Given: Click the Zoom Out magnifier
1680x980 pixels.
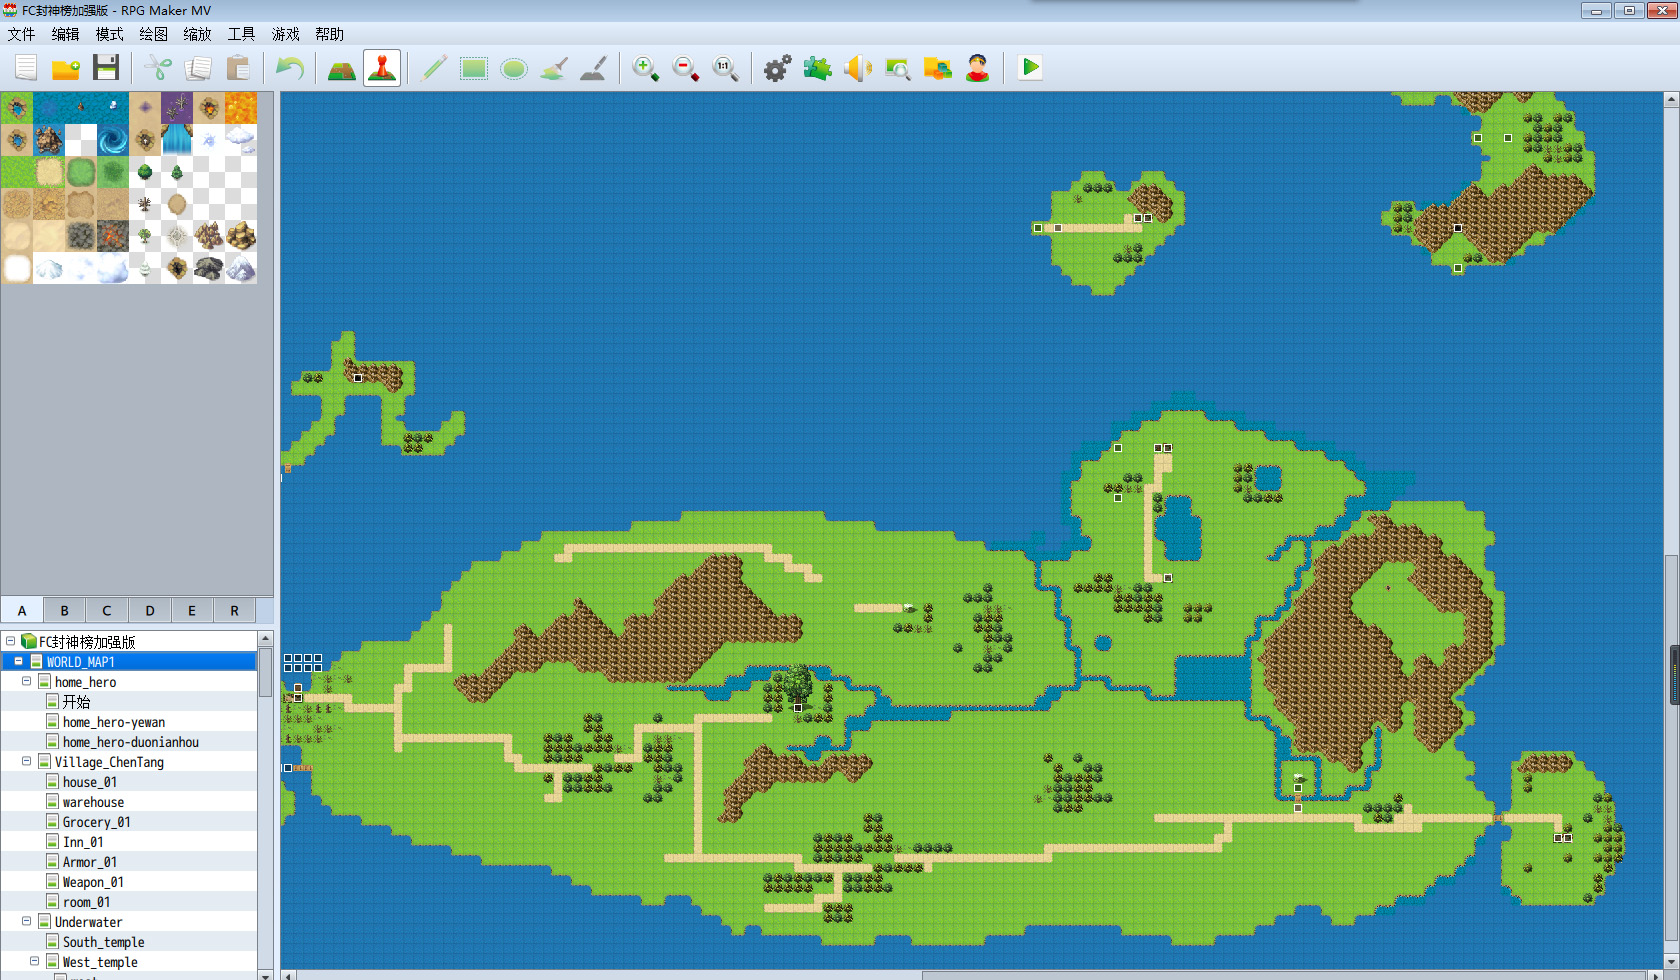Looking at the screenshot, I should tap(686, 68).
